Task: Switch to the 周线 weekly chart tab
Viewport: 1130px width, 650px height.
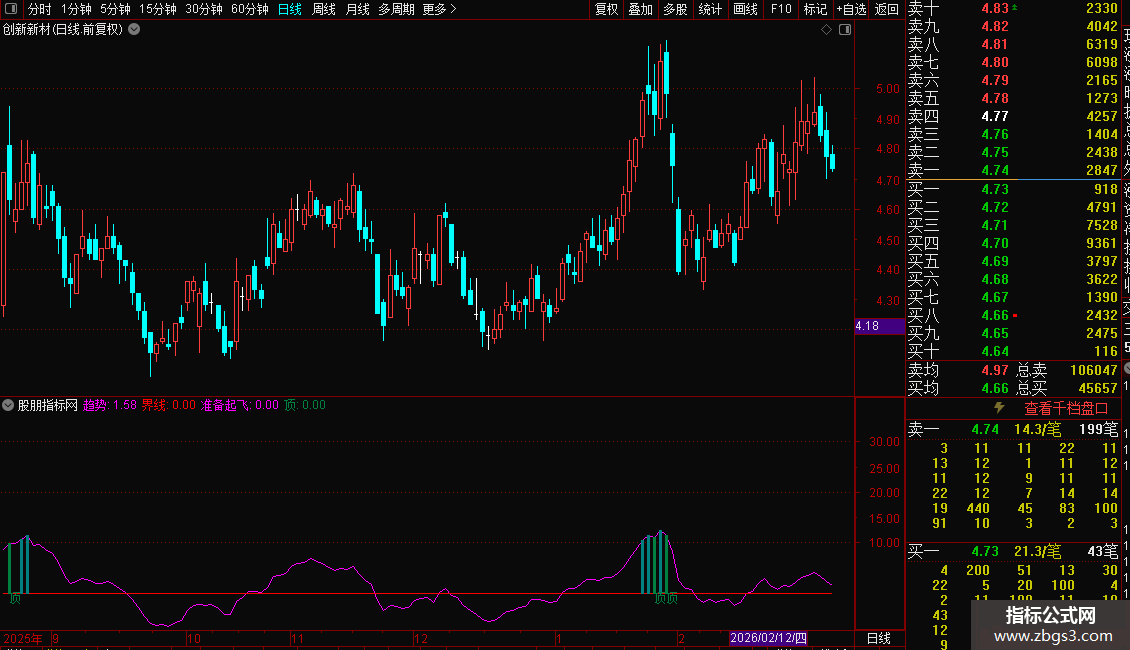Action: tap(324, 9)
